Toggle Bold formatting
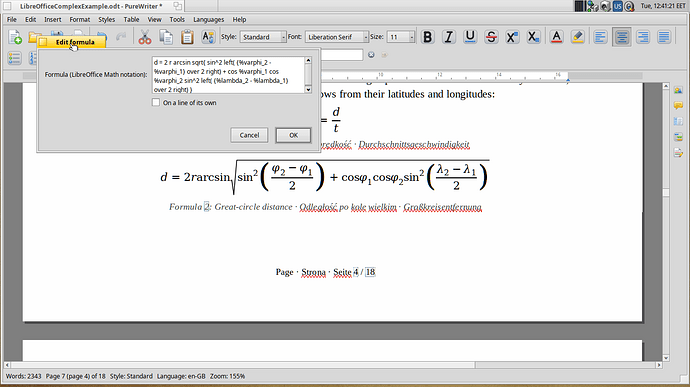Image resolution: width=690 pixels, height=387 pixels. [x=427, y=37]
